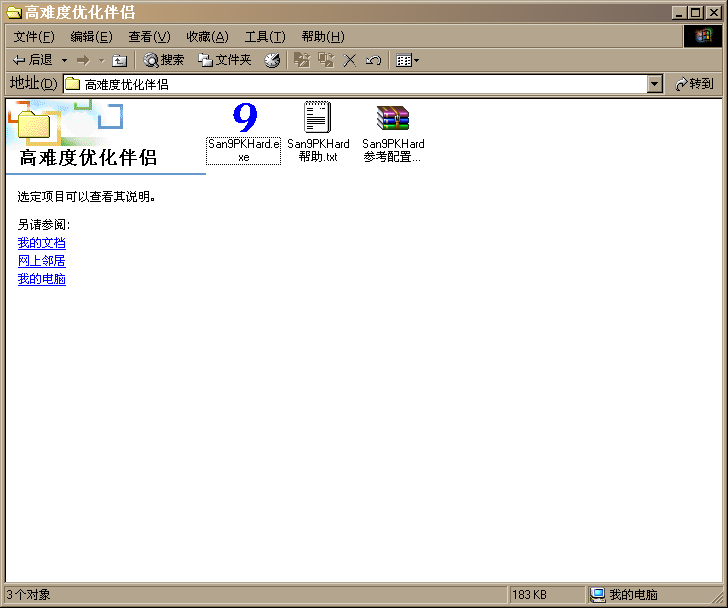Image resolution: width=728 pixels, height=608 pixels.
Task: Open the 收藏(A) menu
Action: (208, 37)
